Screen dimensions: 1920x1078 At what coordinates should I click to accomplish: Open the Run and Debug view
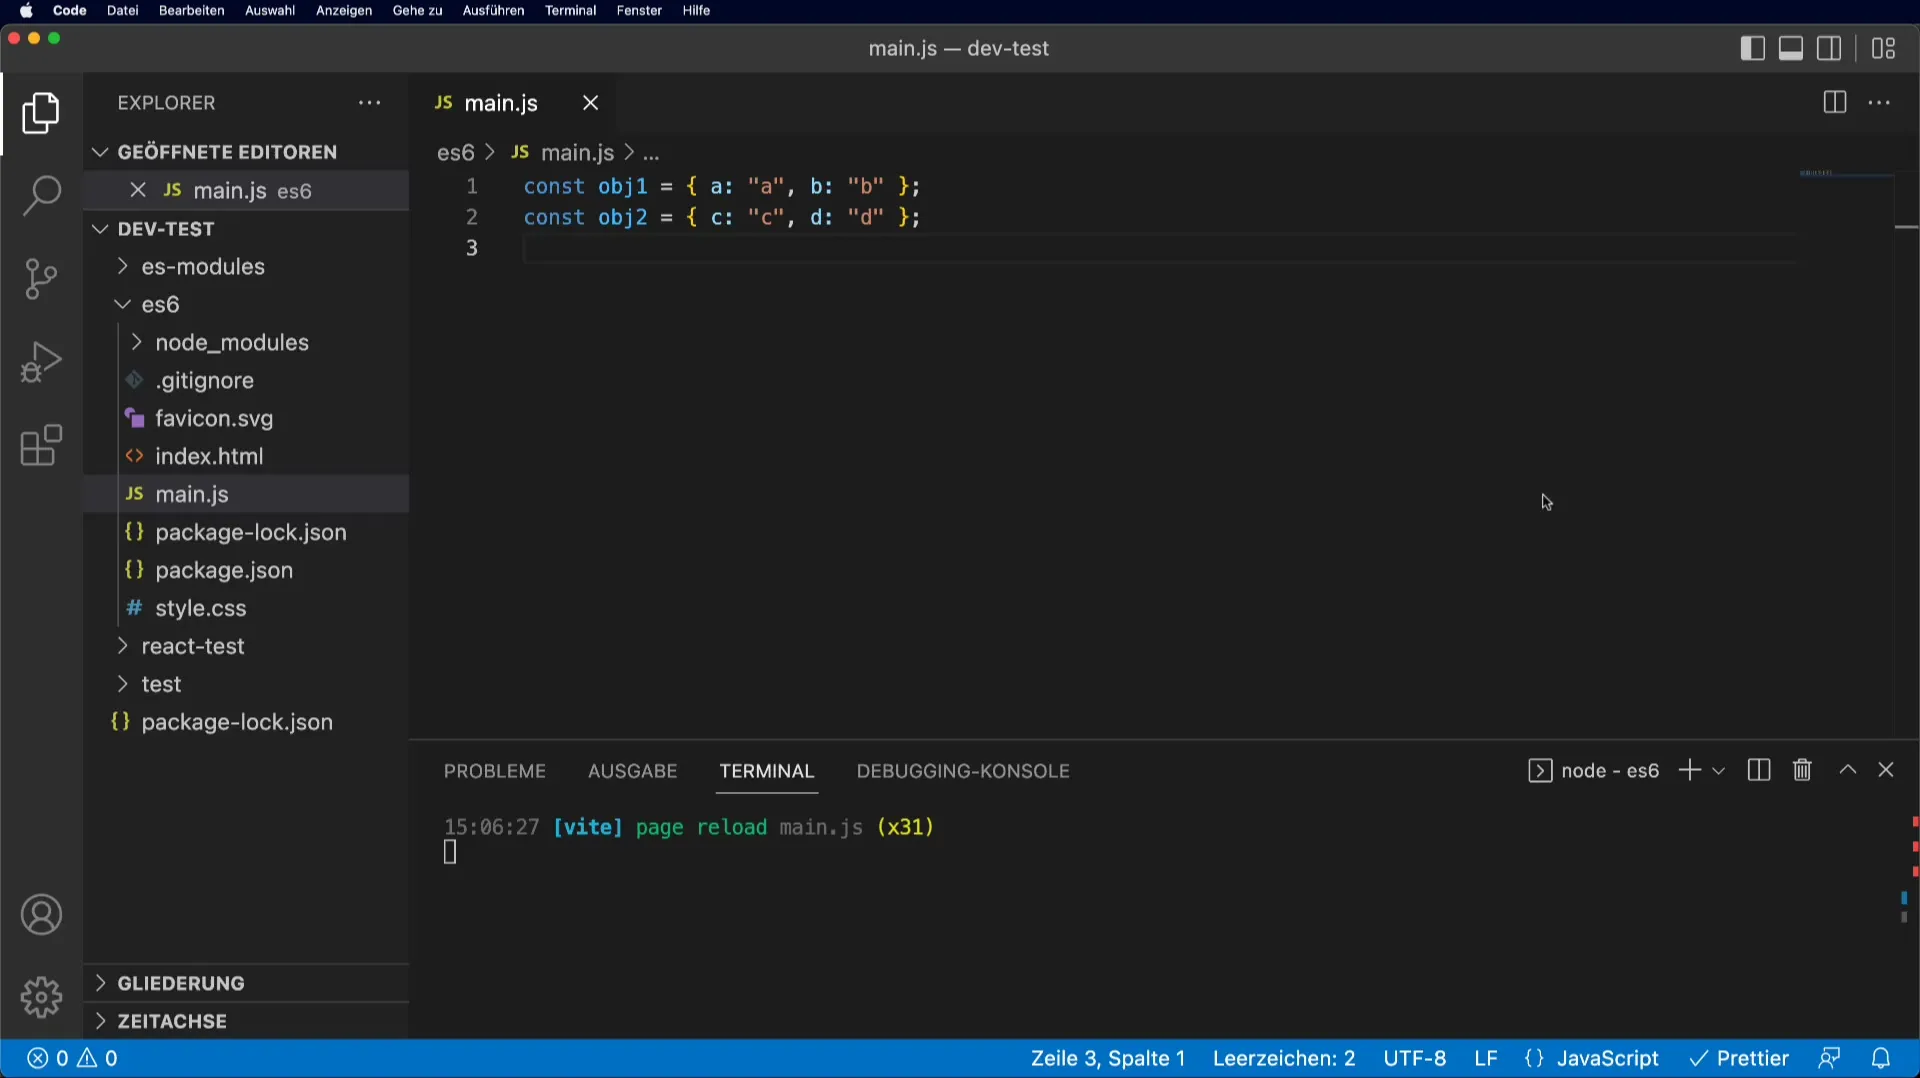[41, 362]
